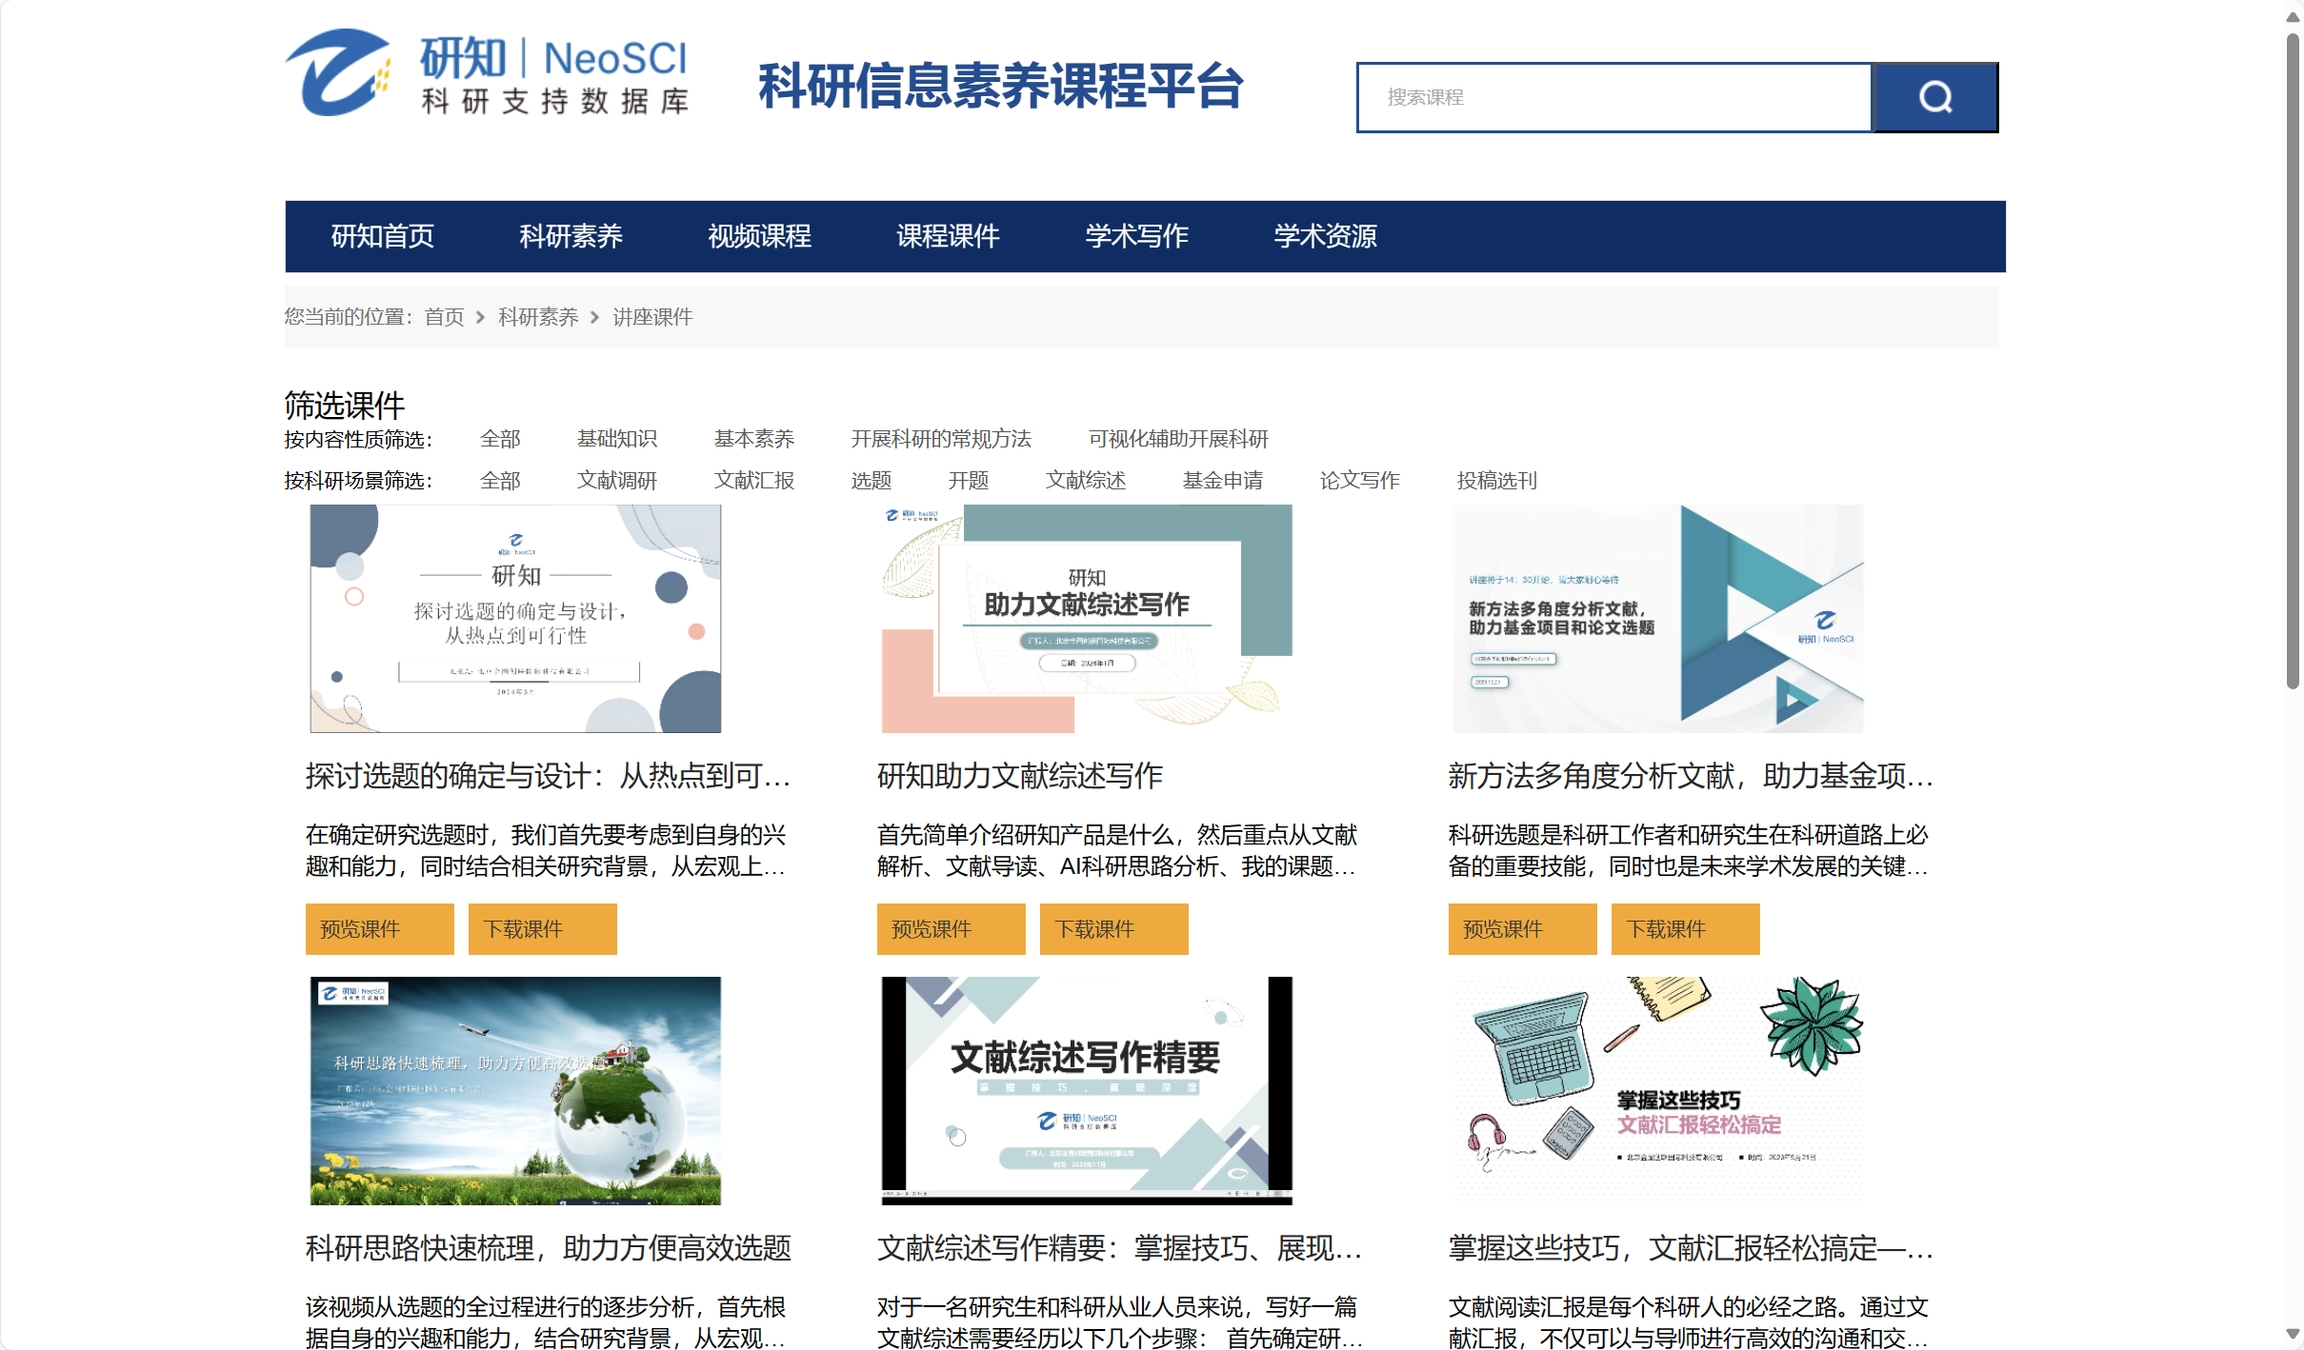
Task: Open the 课程课件 navigation menu item
Action: pyautogui.click(x=947, y=236)
